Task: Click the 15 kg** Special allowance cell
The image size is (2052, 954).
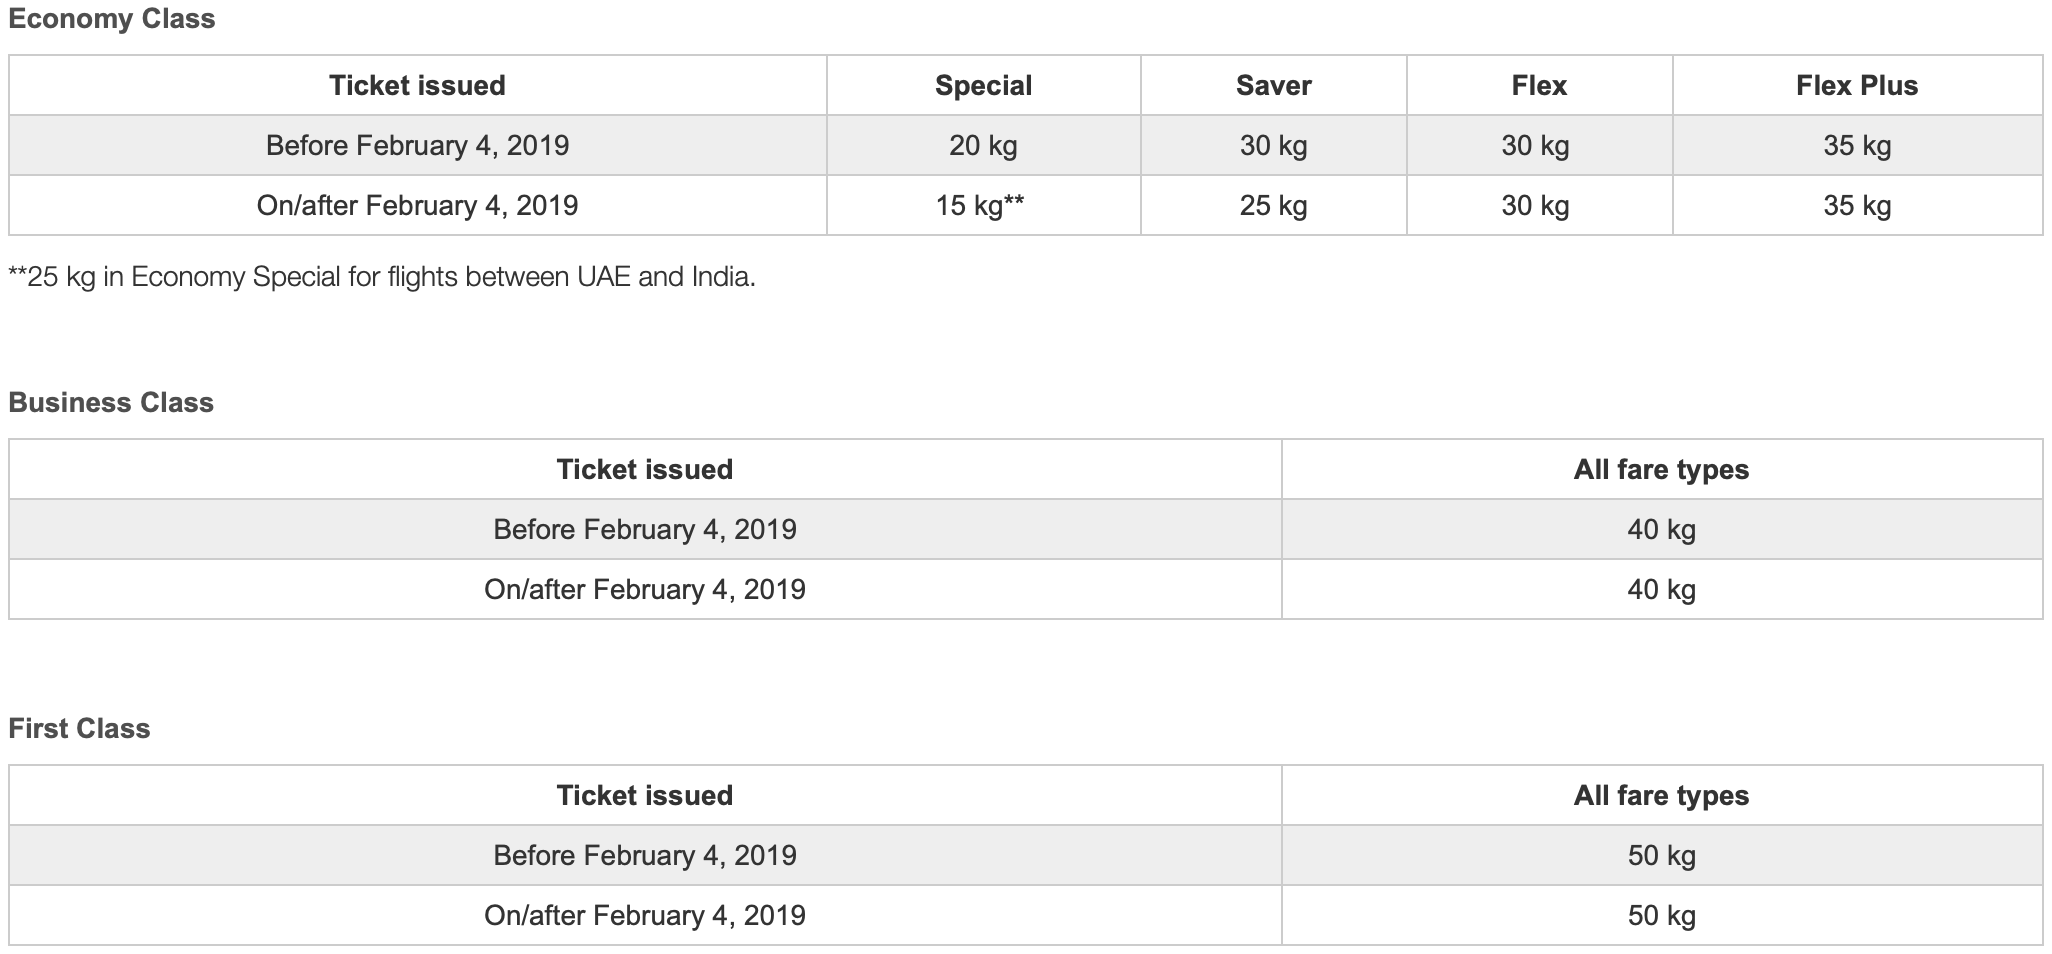Action: click(x=980, y=205)
